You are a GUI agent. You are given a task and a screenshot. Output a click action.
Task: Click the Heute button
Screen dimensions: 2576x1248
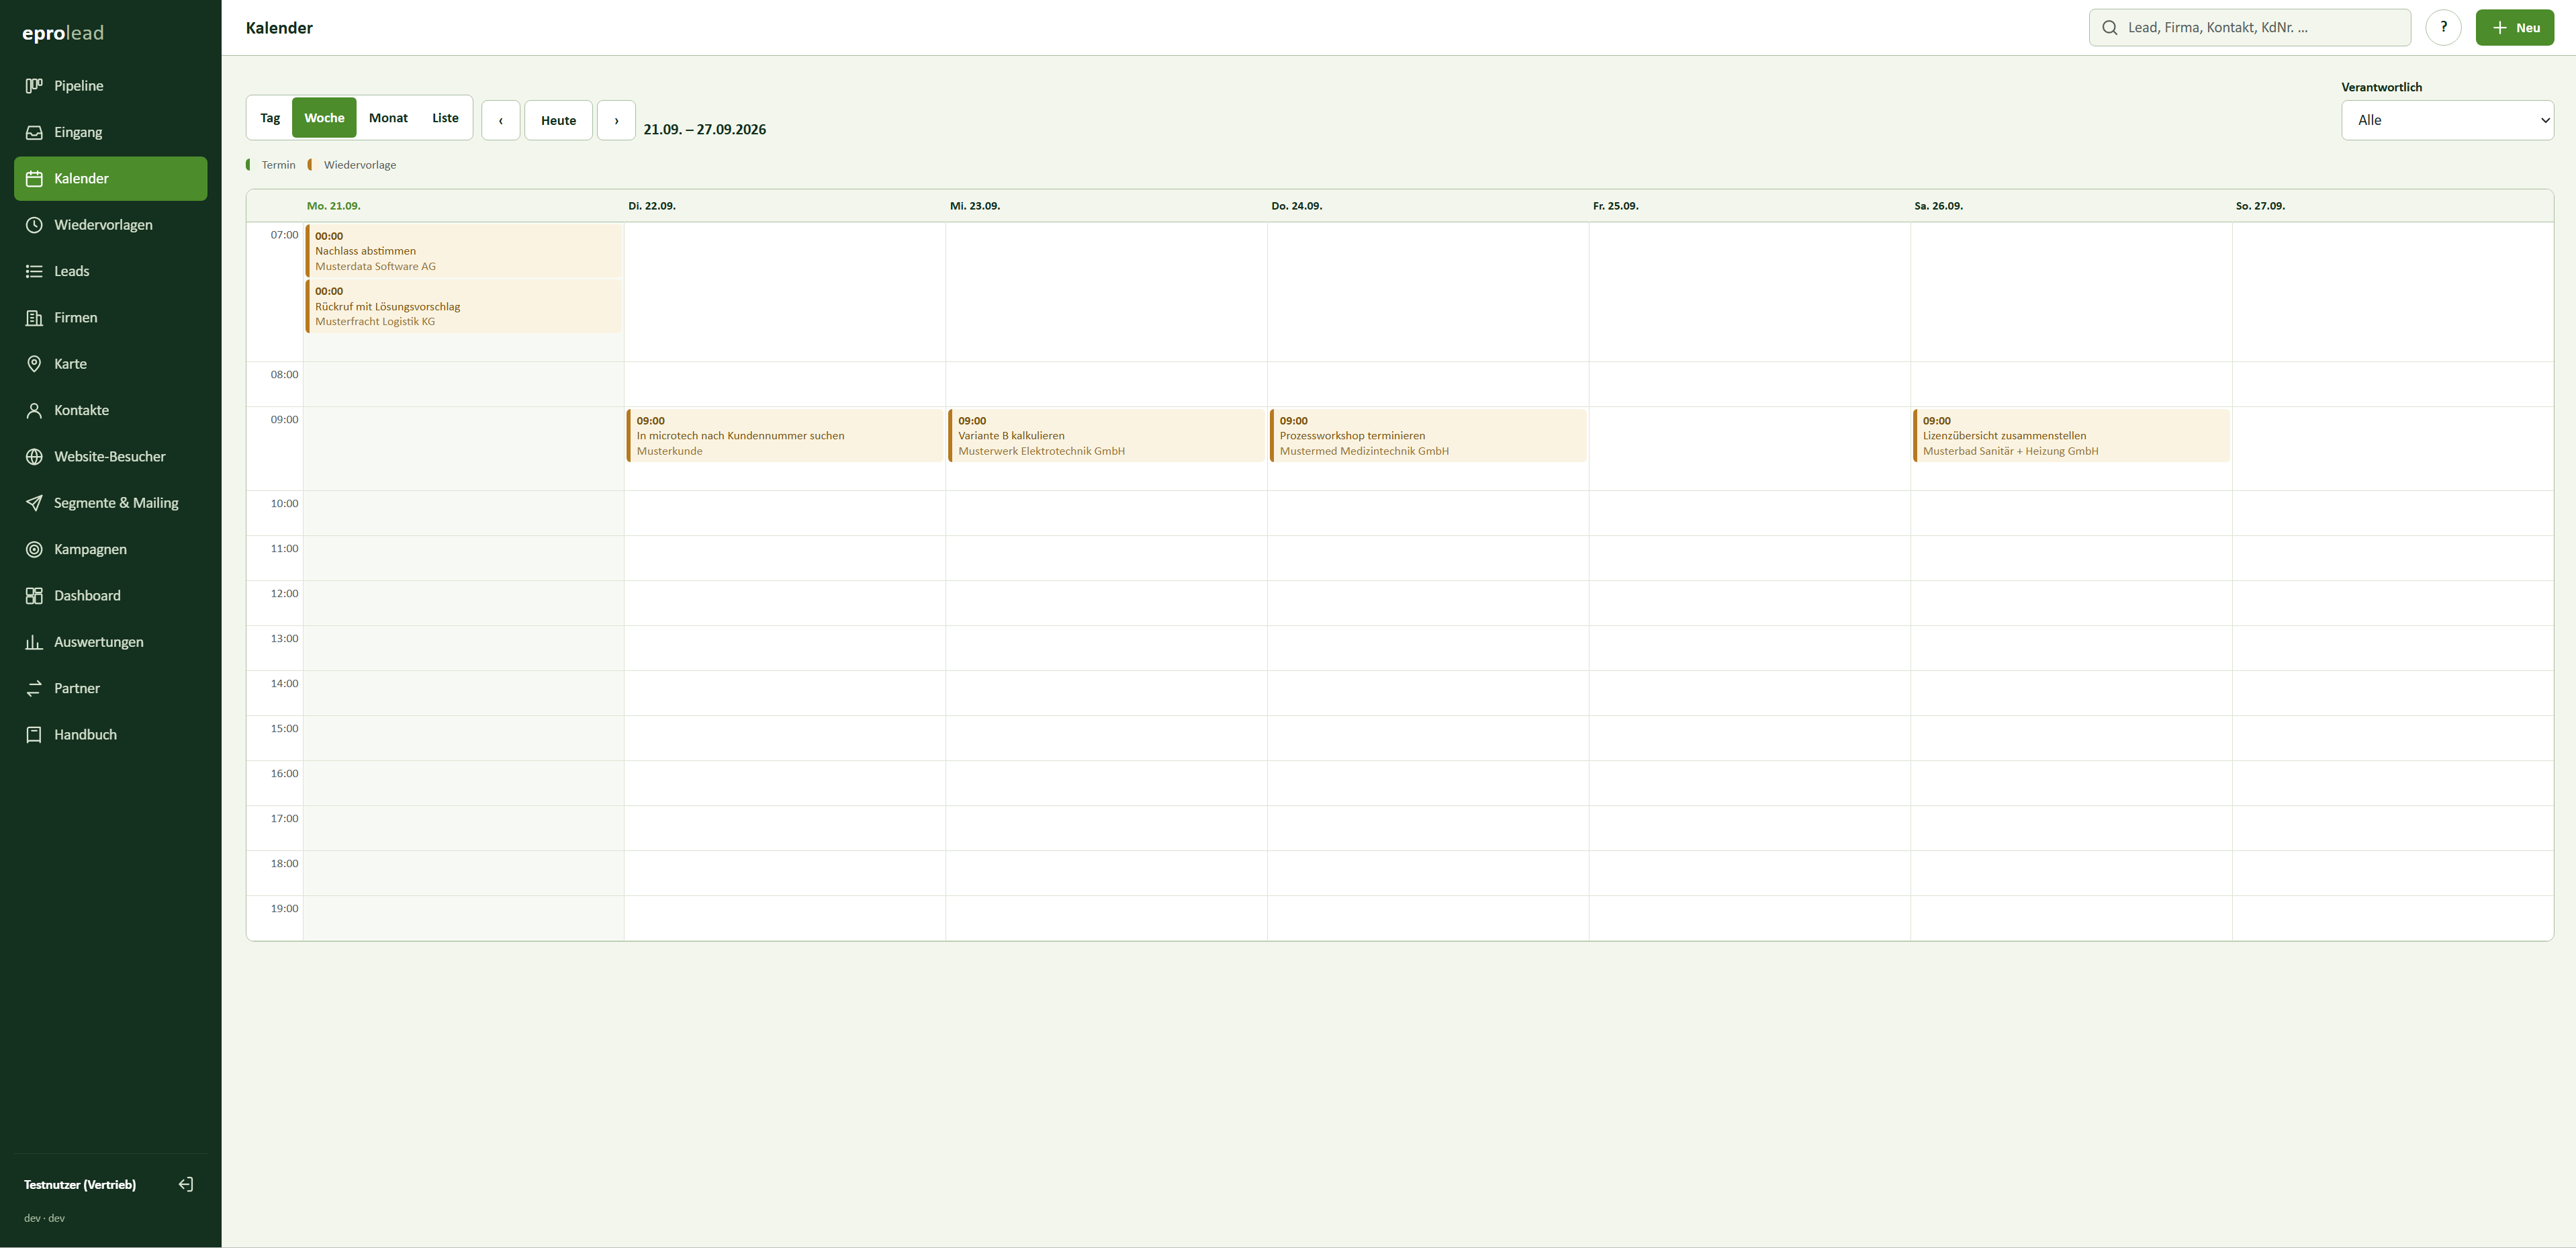click(558, 120)
